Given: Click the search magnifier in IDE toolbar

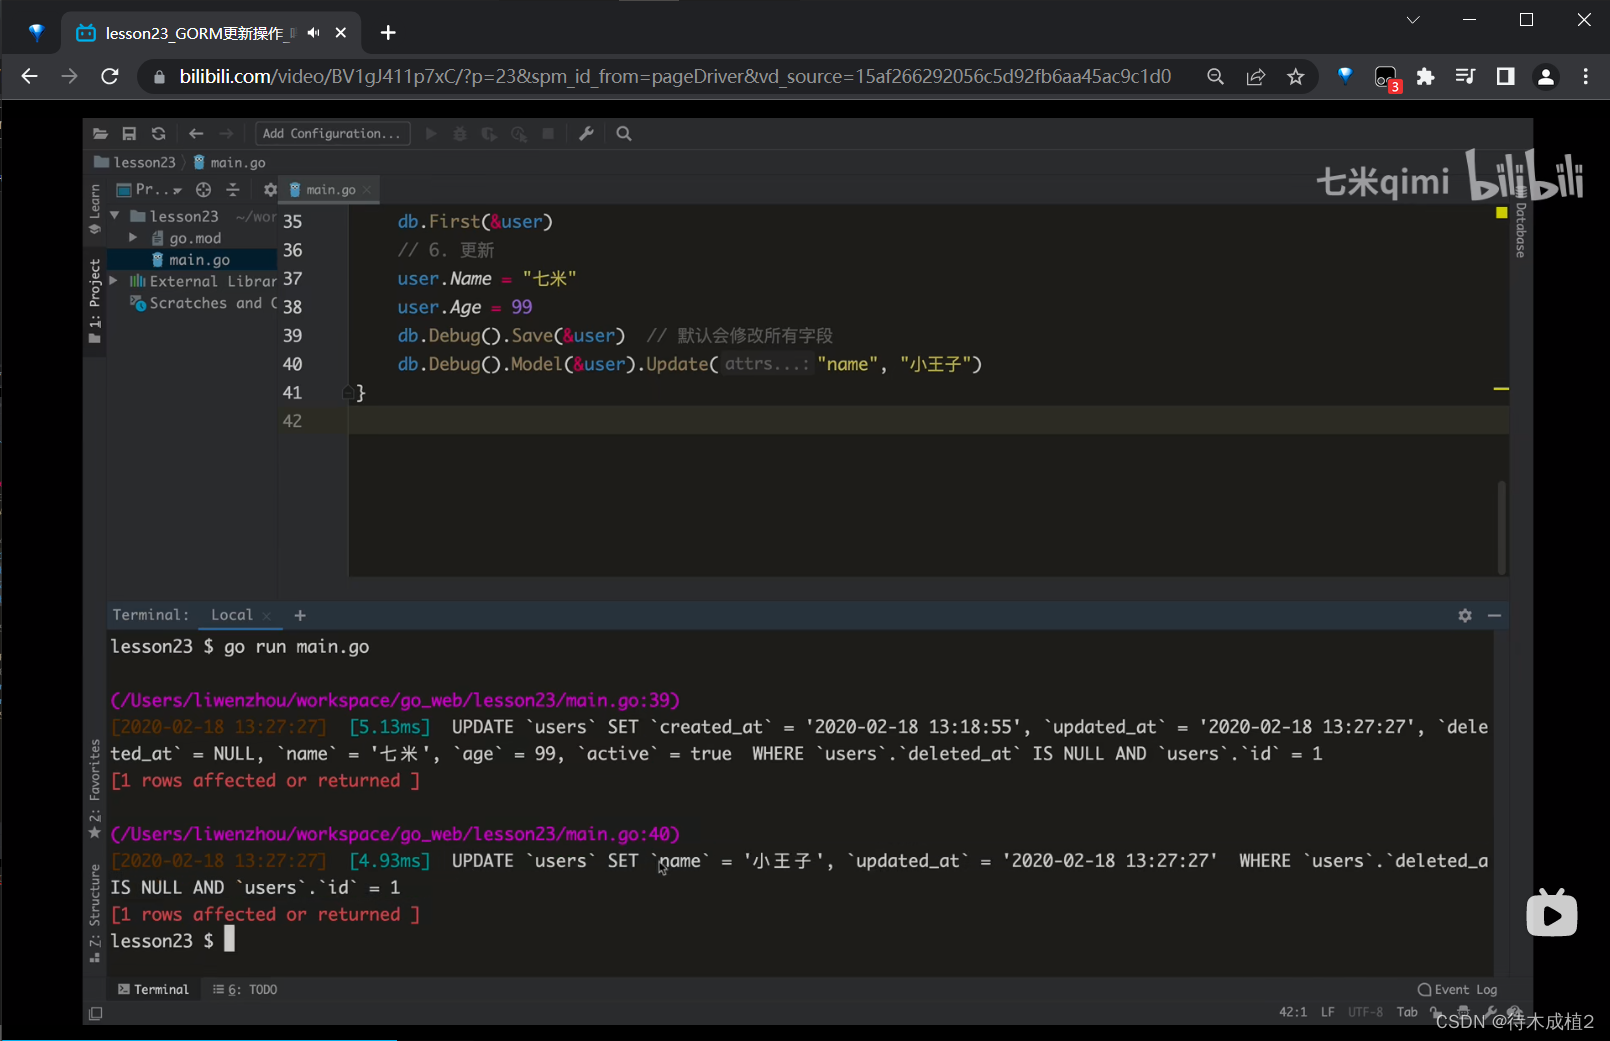Looking at the screenshot, I should 624,134.
